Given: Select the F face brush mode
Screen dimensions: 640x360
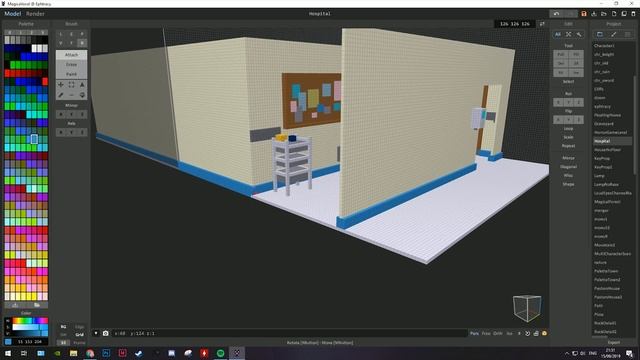Looking at the screenshot, I should click(x=71, y=43).
